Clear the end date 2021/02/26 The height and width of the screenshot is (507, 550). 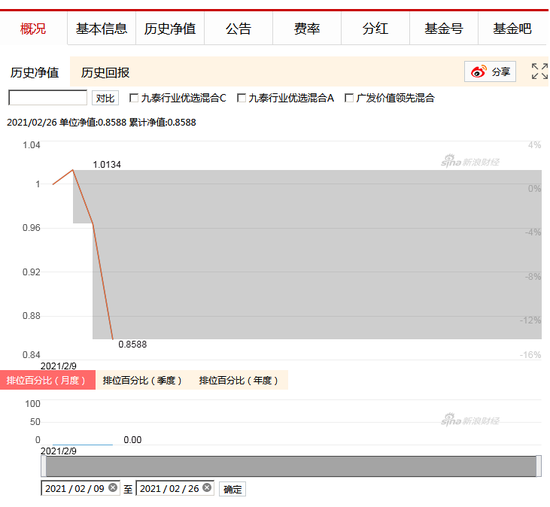point(207,488)
